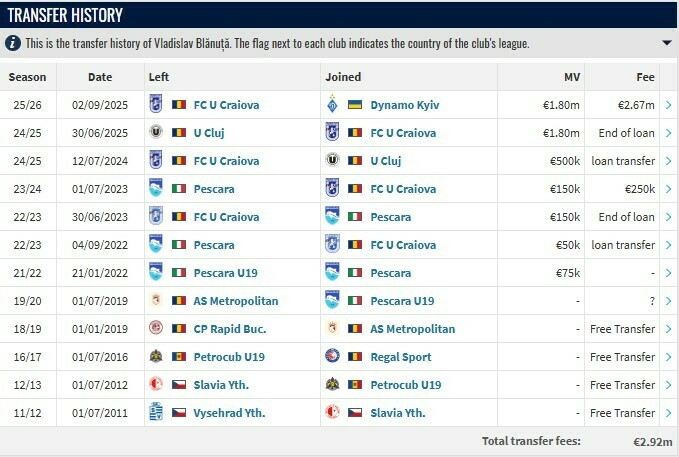Open details arrow for the 2011 Slavia Yth. transfer
The height and width of the screenshot is (457, 679).
tap(668, 413)
